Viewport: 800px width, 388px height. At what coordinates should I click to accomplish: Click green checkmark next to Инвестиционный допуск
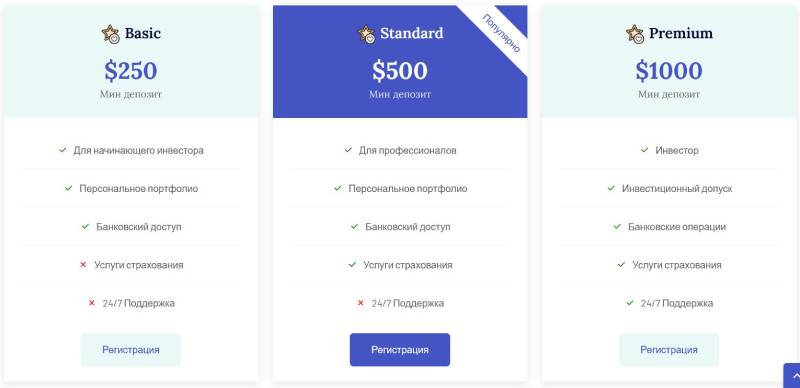[611, 188]
